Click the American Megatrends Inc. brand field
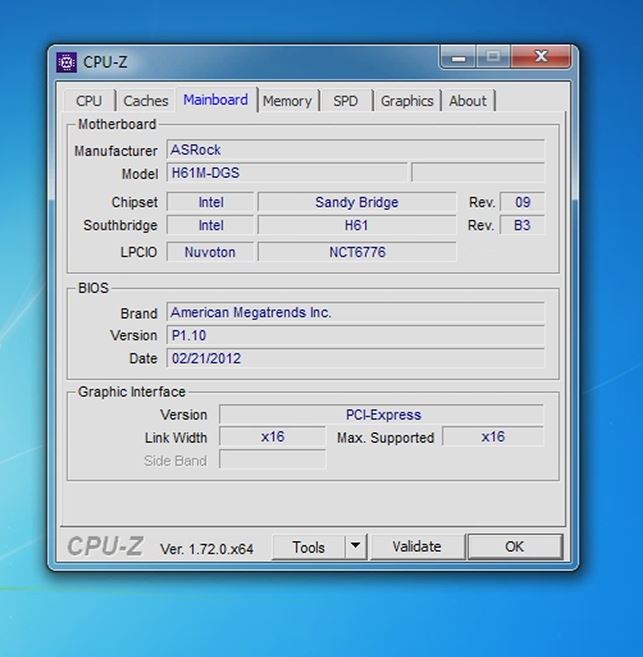 coord(356,313)
